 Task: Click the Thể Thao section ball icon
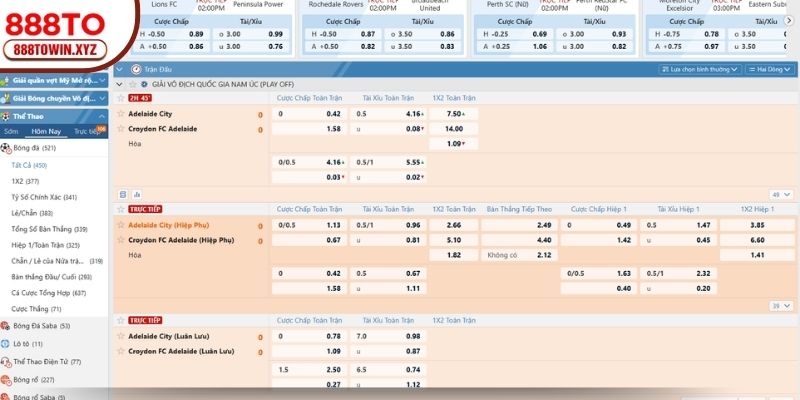point(6,116)
